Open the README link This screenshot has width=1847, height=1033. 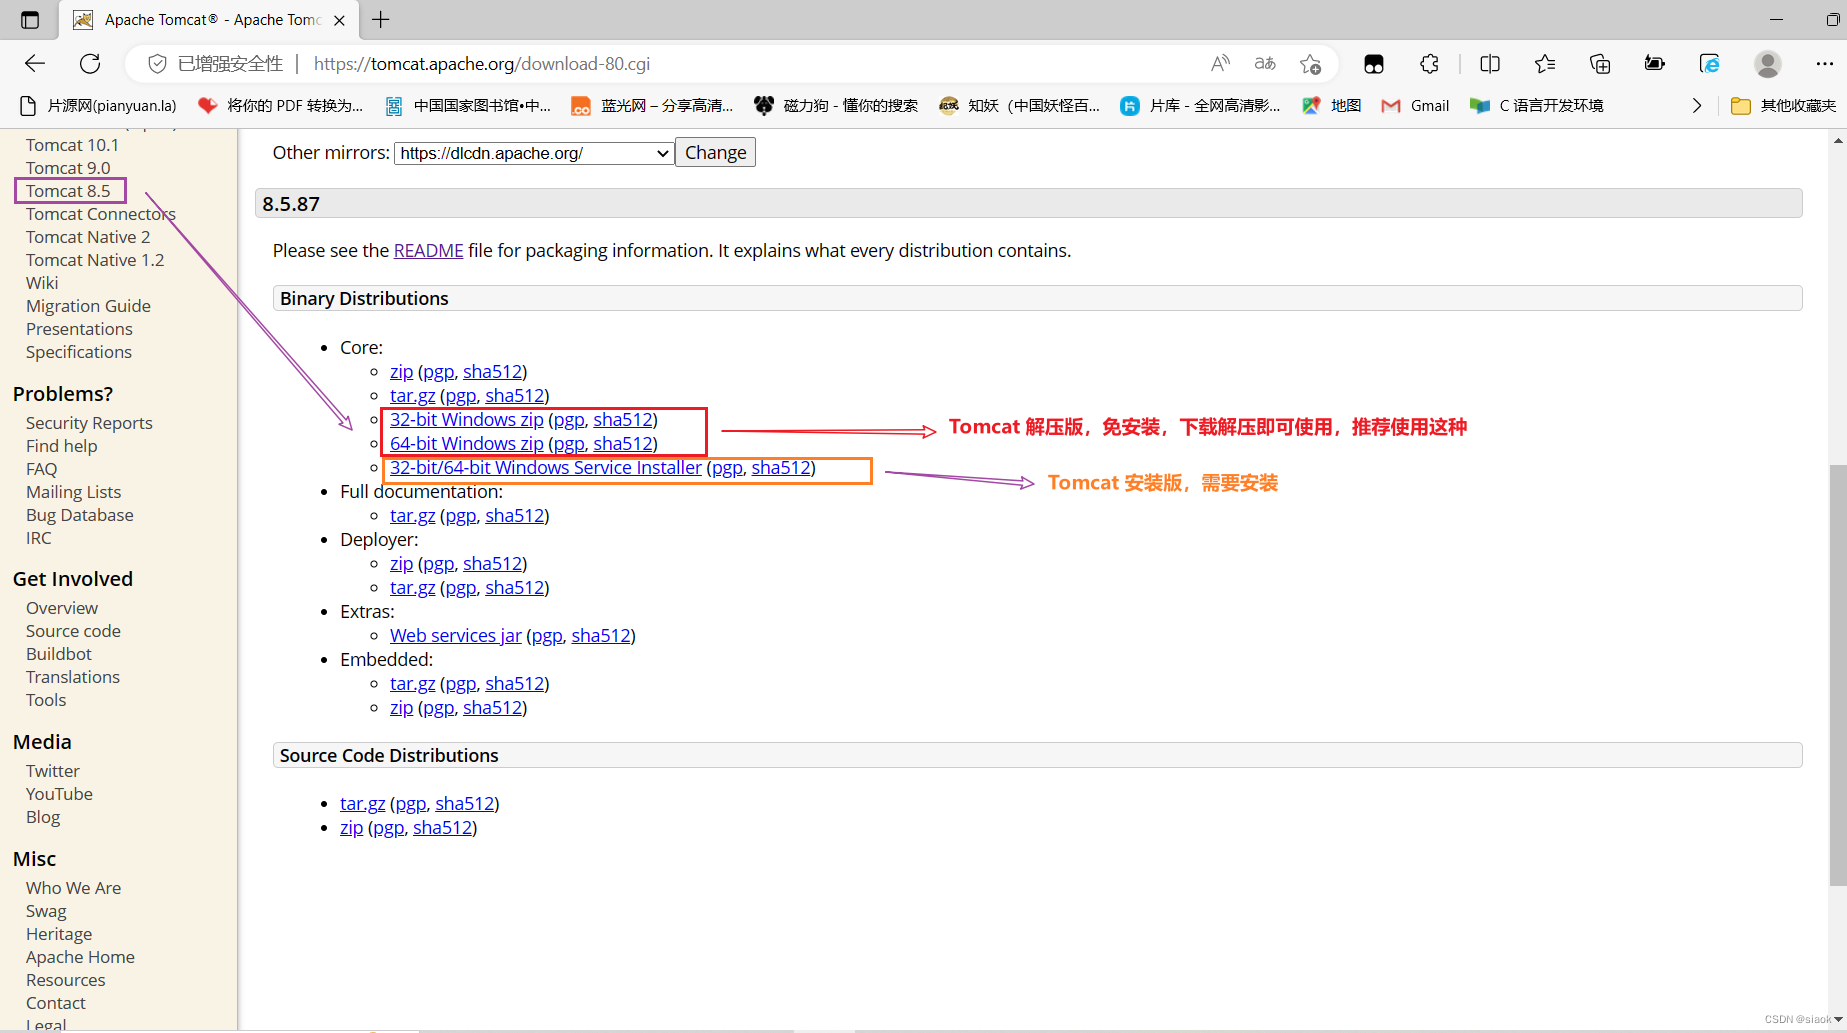click(428, 251)
